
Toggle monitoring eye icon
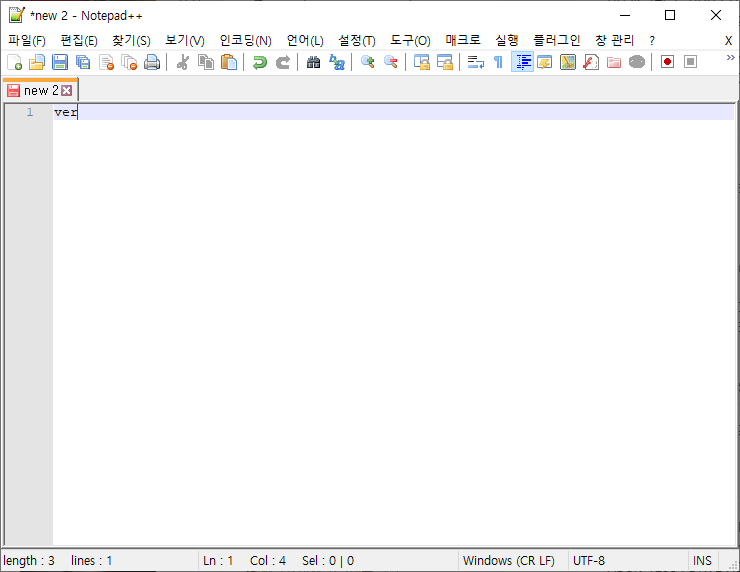637,62
